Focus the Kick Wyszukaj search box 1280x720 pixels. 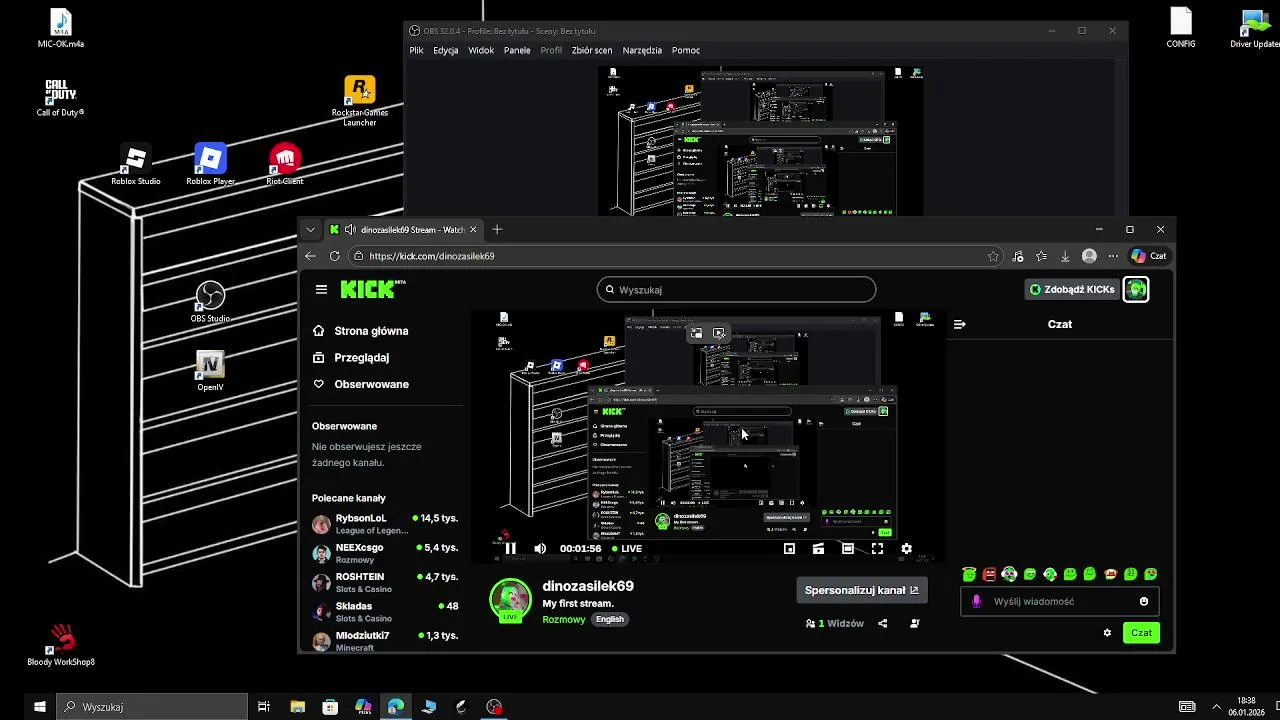tap(736, 289)
